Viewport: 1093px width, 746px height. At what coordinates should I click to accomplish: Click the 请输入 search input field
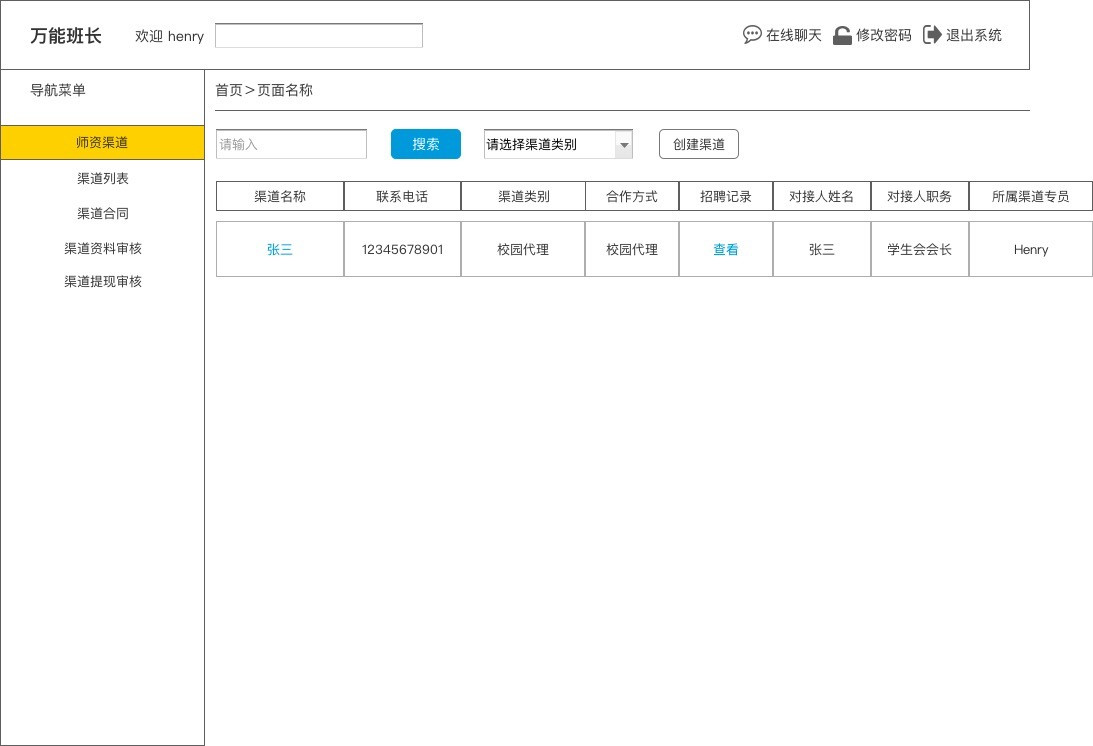[291, 144]
